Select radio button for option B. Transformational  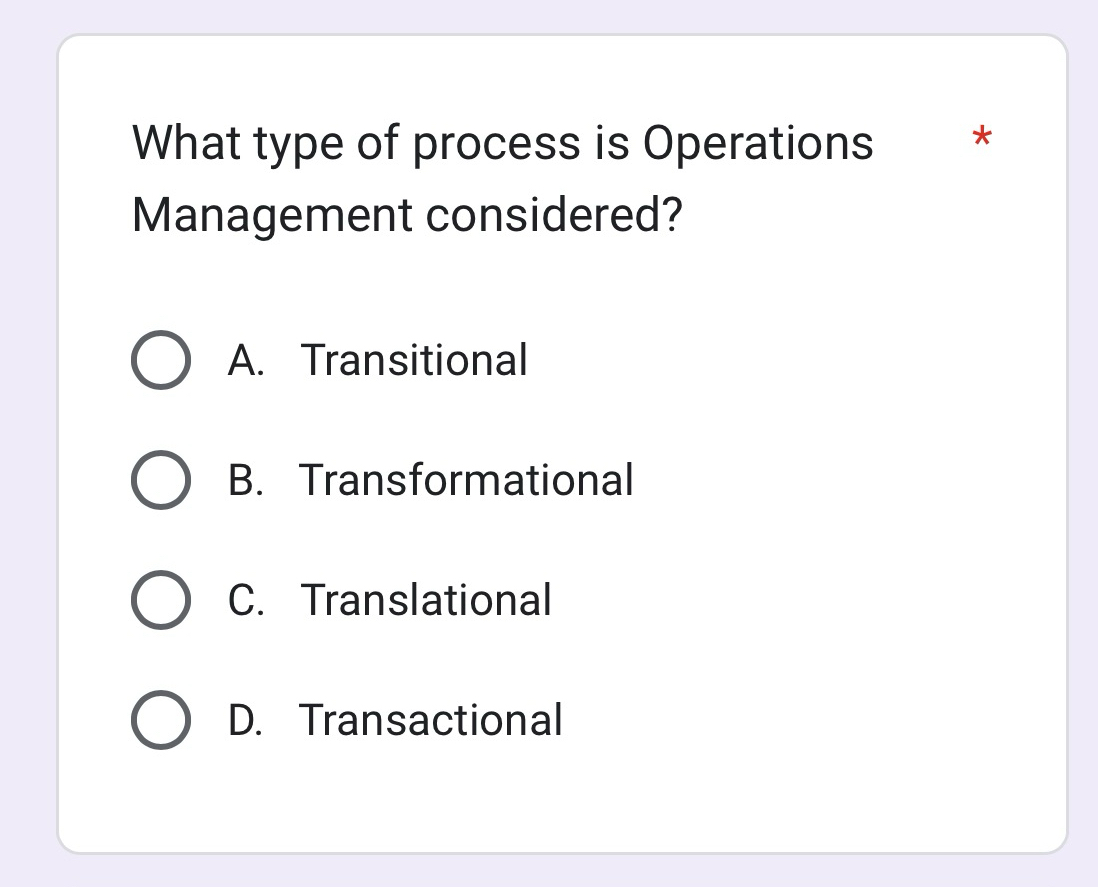(161, 481)
